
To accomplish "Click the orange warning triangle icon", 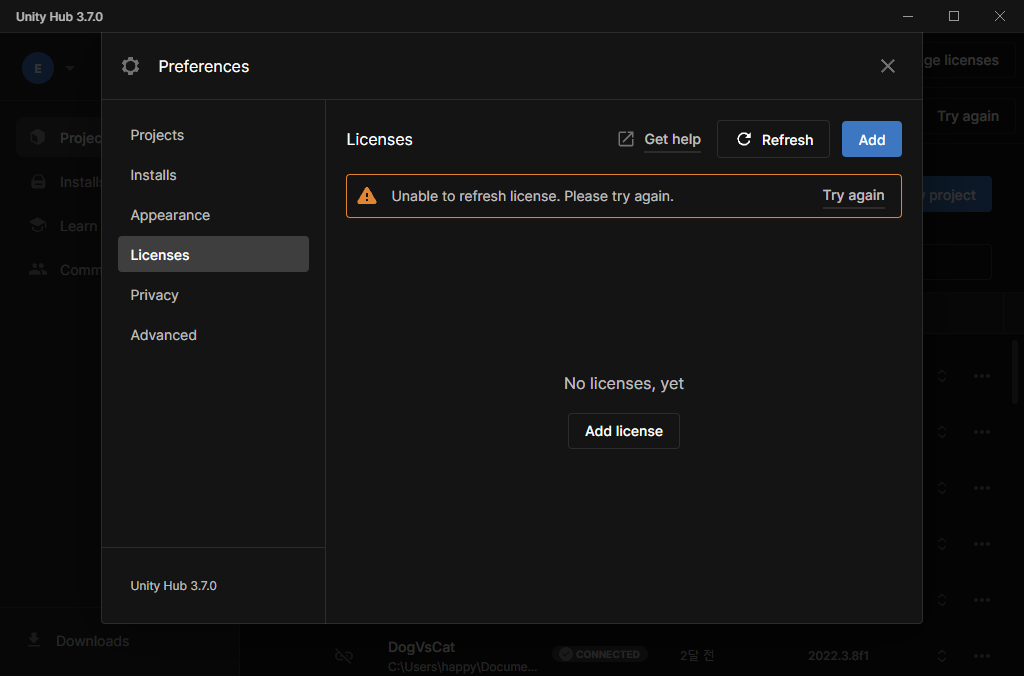I will tap(367, 195).
